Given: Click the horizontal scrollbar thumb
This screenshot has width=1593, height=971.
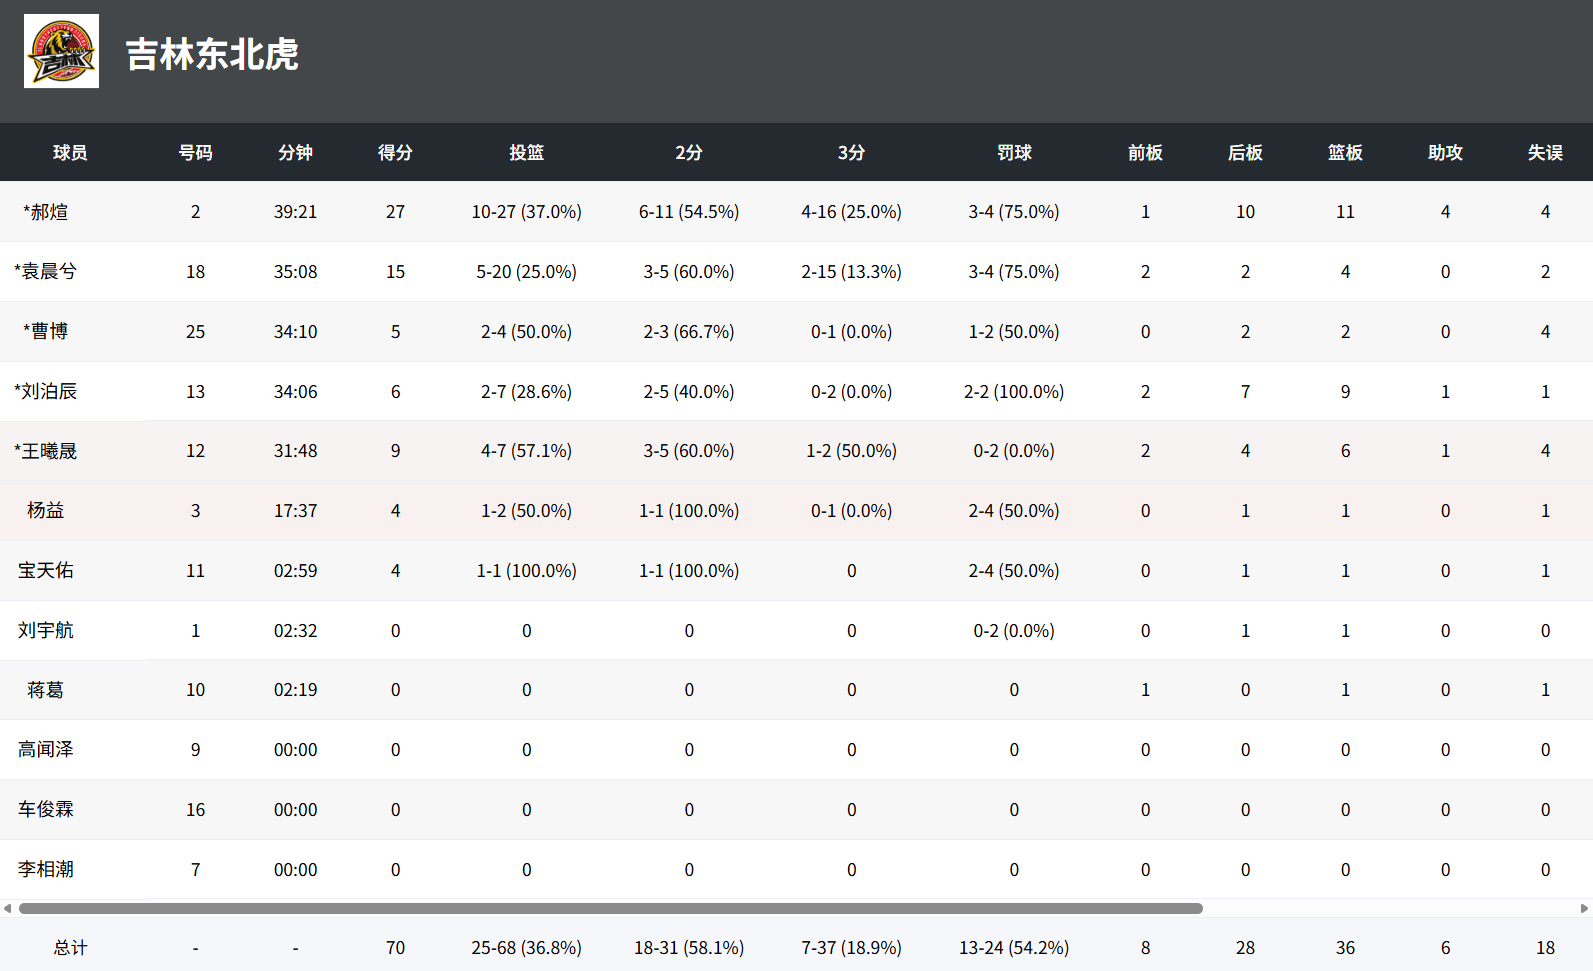Looking at the screenshot, I should 610,909.
